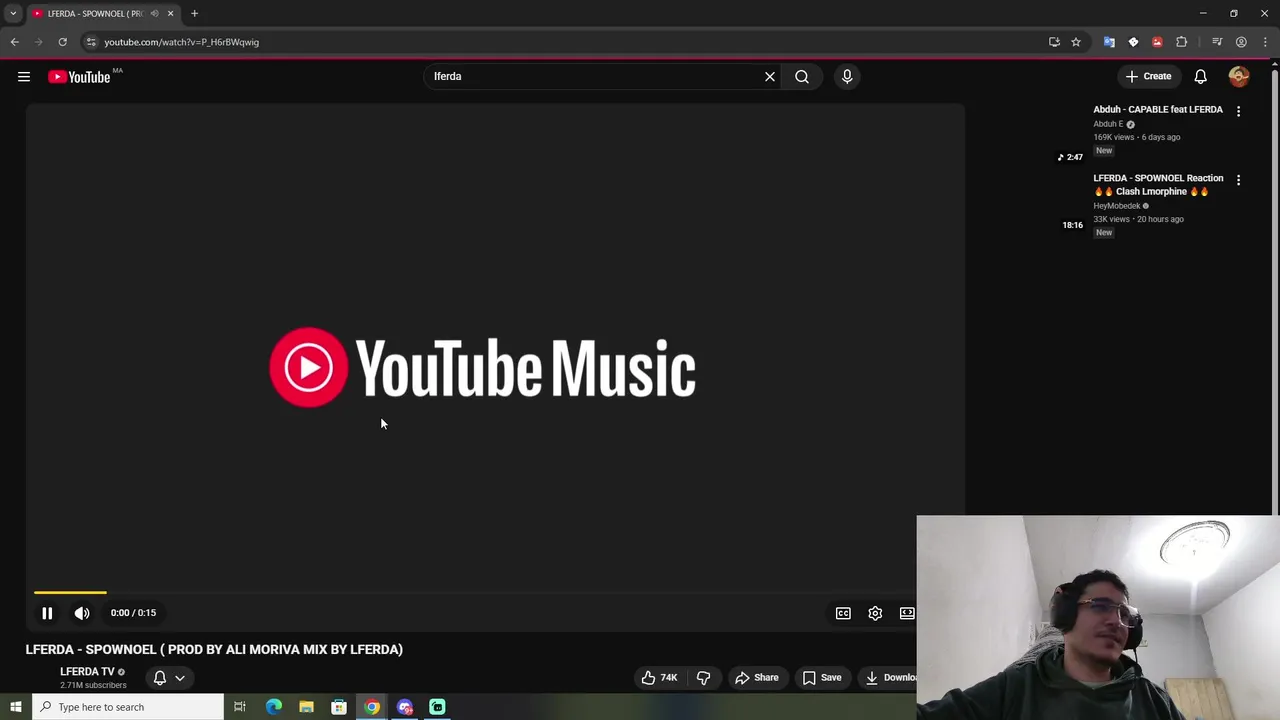Image resolution: width=1280 pixels, height=720 pixels.
Task: Open the Abduh E channel
Action: tap(1108, 124)
